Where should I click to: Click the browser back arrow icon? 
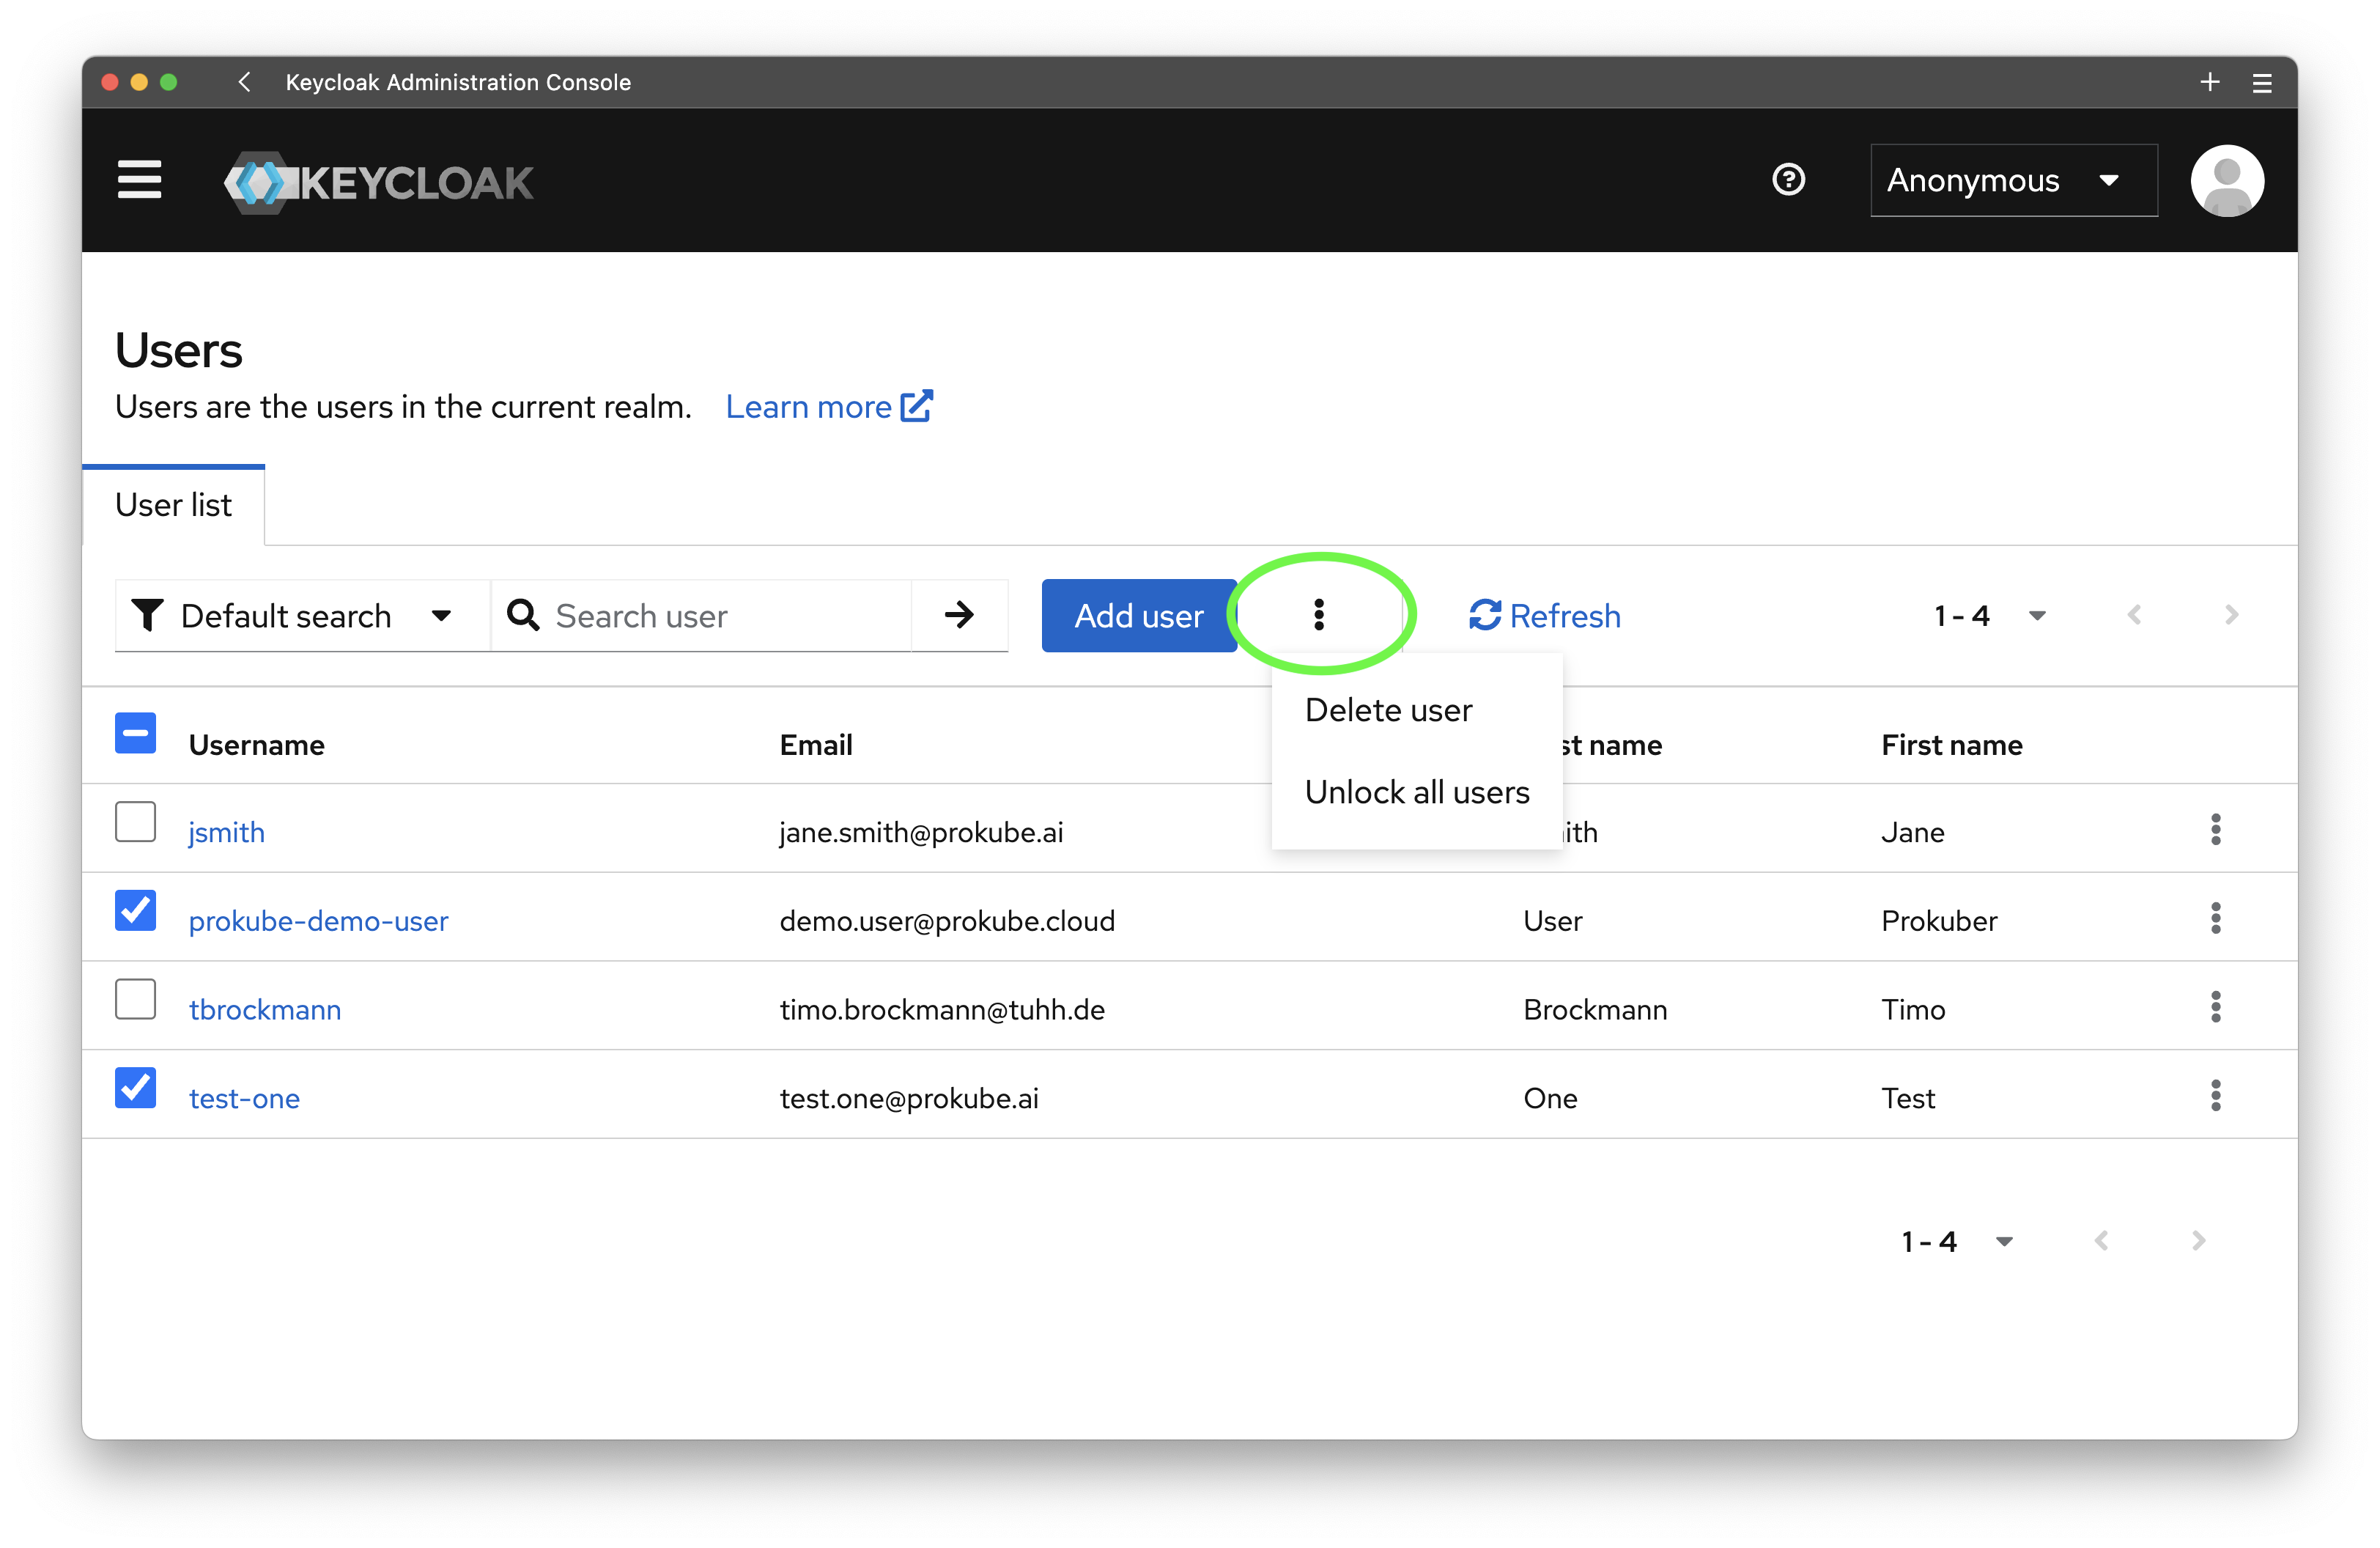click(244, 82)
